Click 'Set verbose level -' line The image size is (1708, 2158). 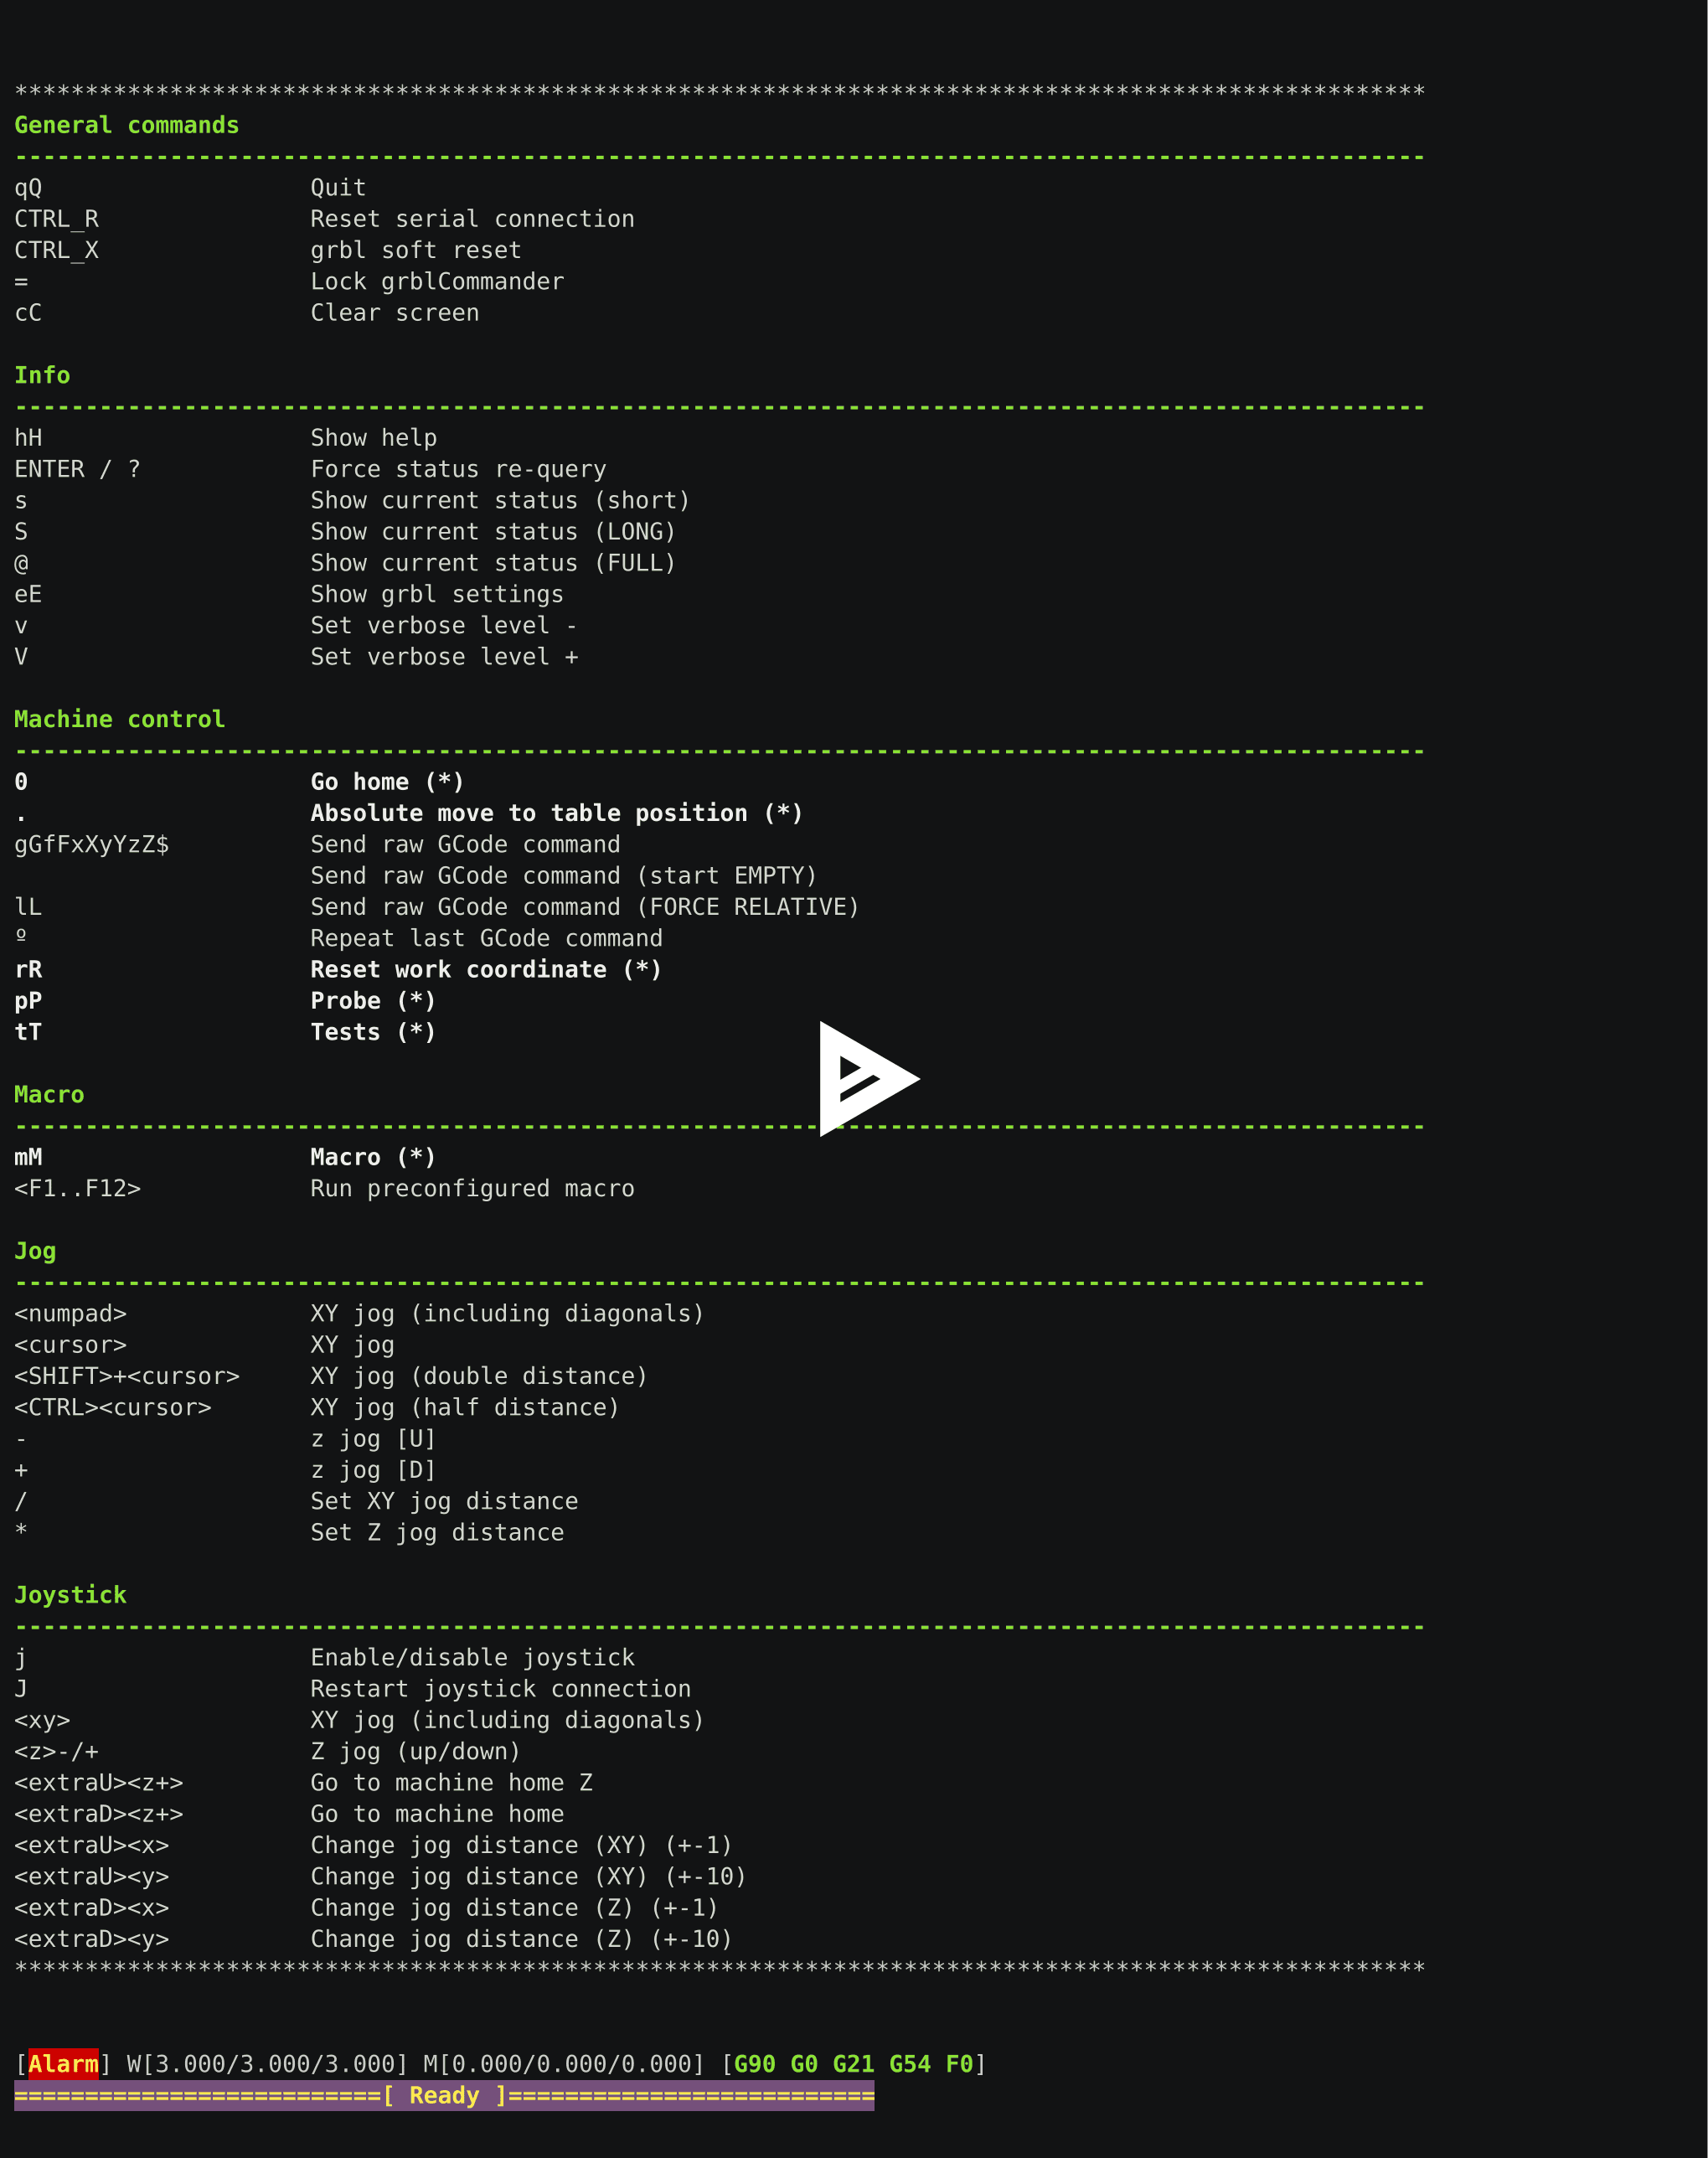click(x=444, y=626)
